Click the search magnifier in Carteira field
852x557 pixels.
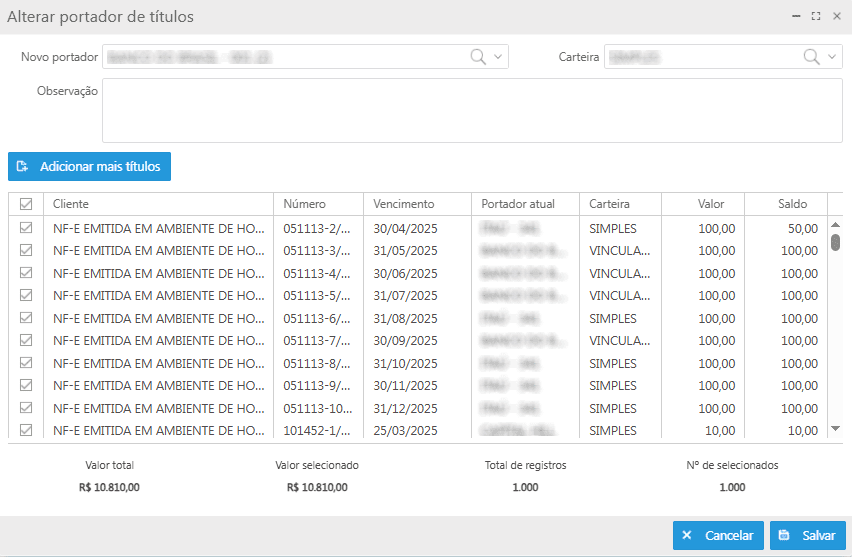point(812,57)
